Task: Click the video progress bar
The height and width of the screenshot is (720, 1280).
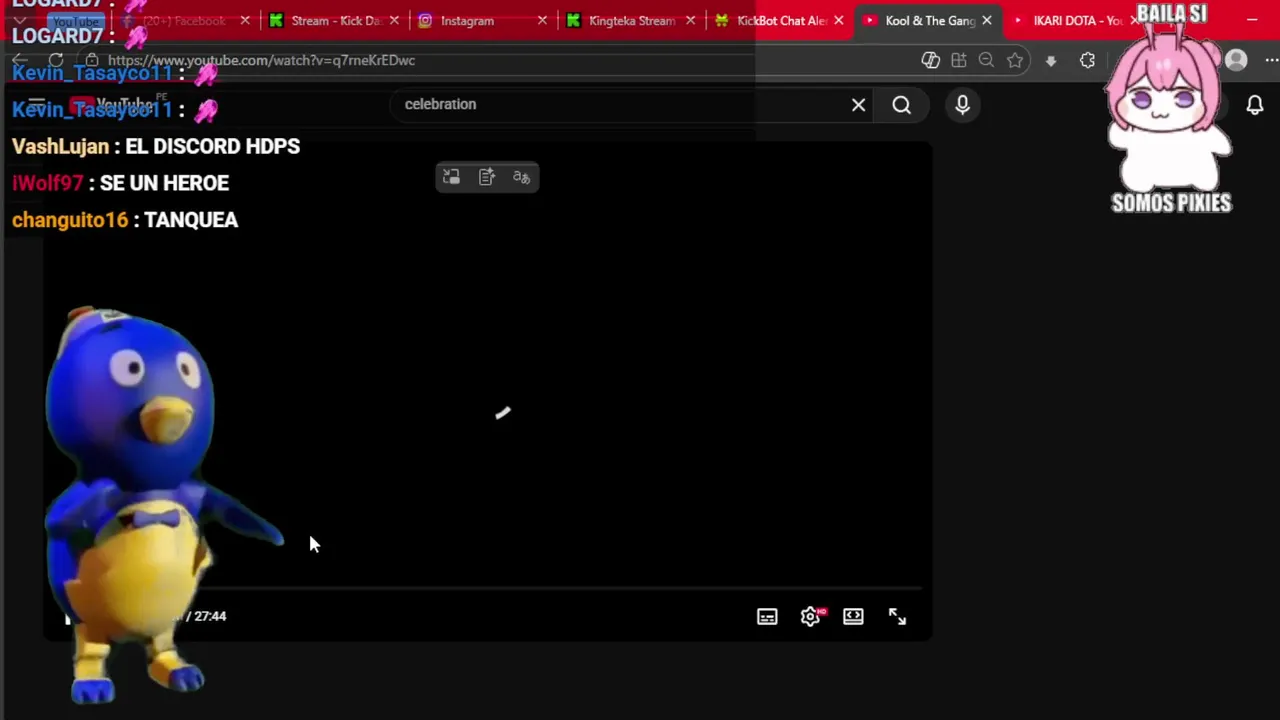Action: coord(487,590)
